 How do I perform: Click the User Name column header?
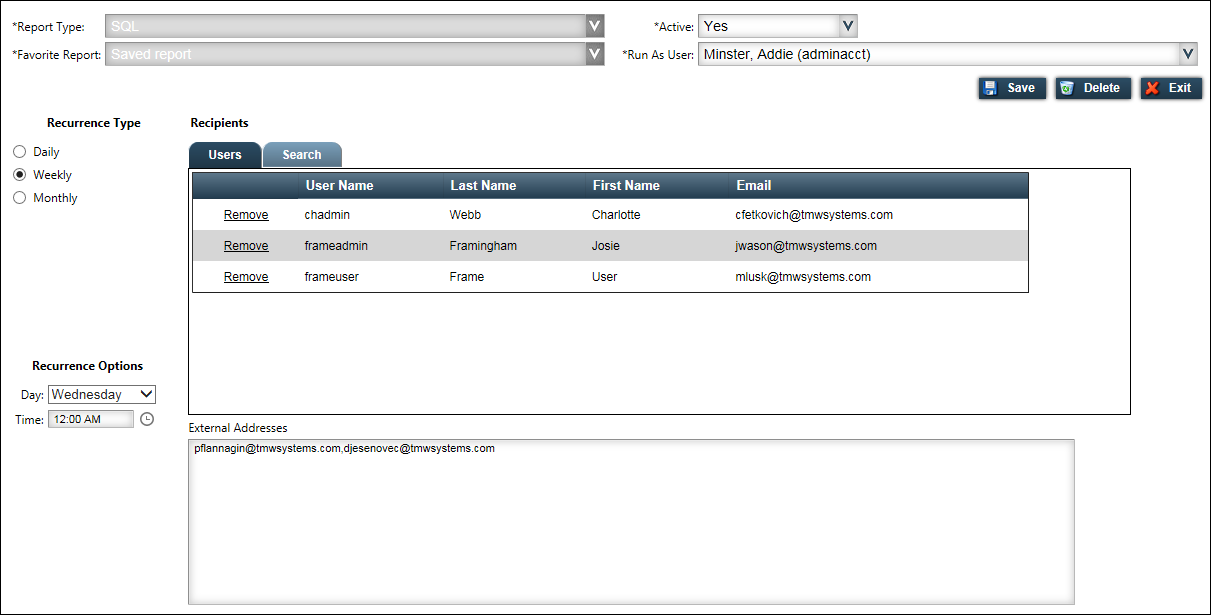[x=339, y=185]
